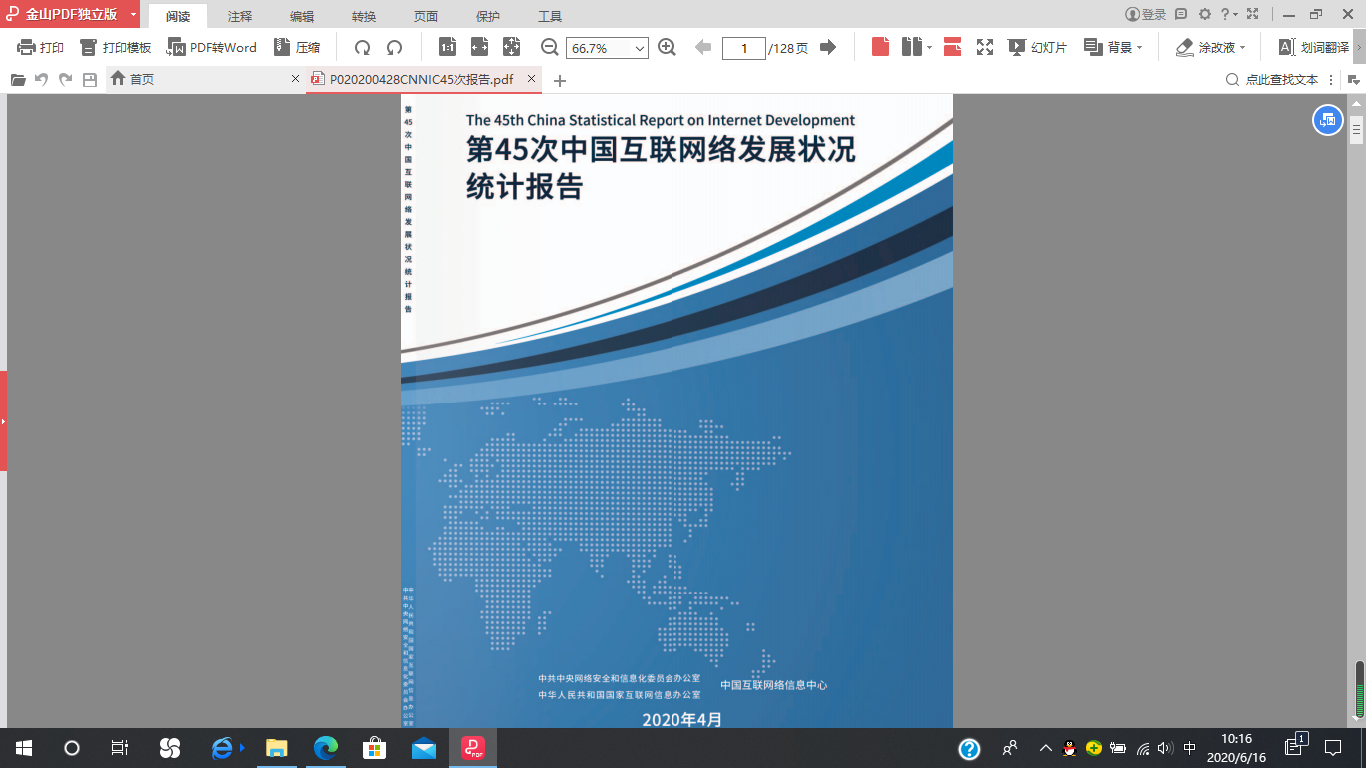This screenshot has height=768, width=1366.
Task: Click the zoom out magnifier
Action: click(x=550, y=48)
